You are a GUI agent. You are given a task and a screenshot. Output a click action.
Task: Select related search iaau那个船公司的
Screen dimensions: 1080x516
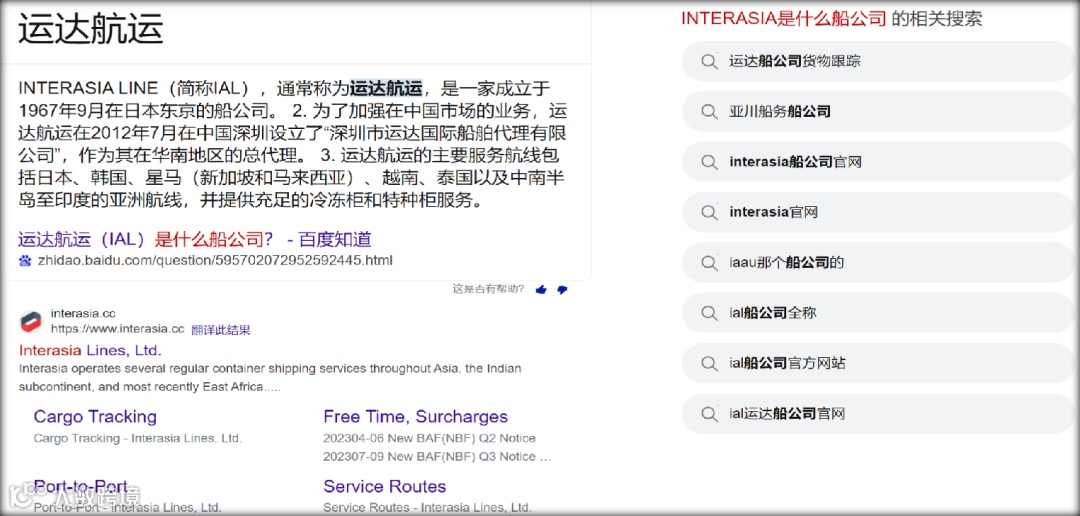point(880,262)
